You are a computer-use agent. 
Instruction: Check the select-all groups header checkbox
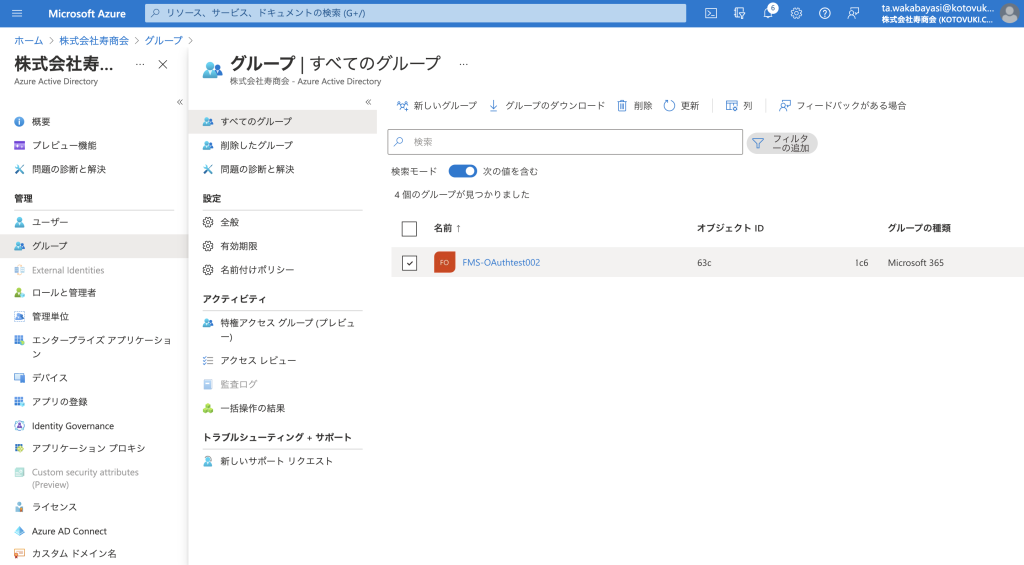click(409, 229)
